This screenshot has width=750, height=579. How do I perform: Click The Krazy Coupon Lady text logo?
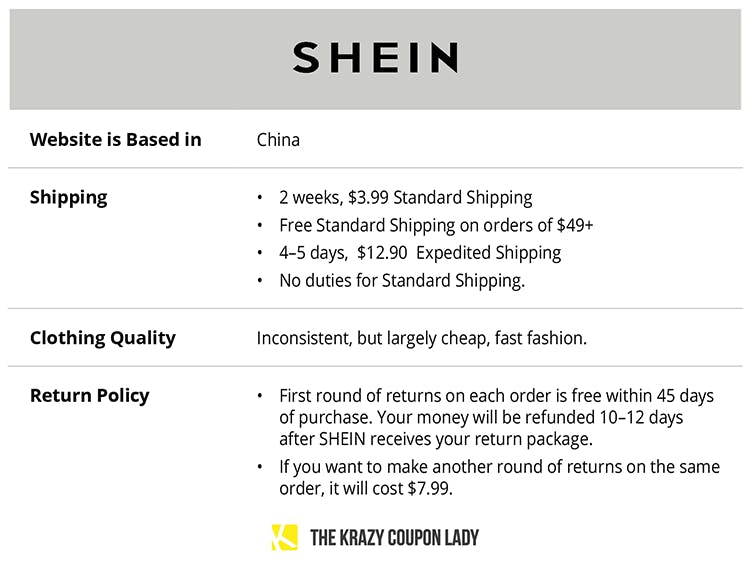tap(394, 538)
